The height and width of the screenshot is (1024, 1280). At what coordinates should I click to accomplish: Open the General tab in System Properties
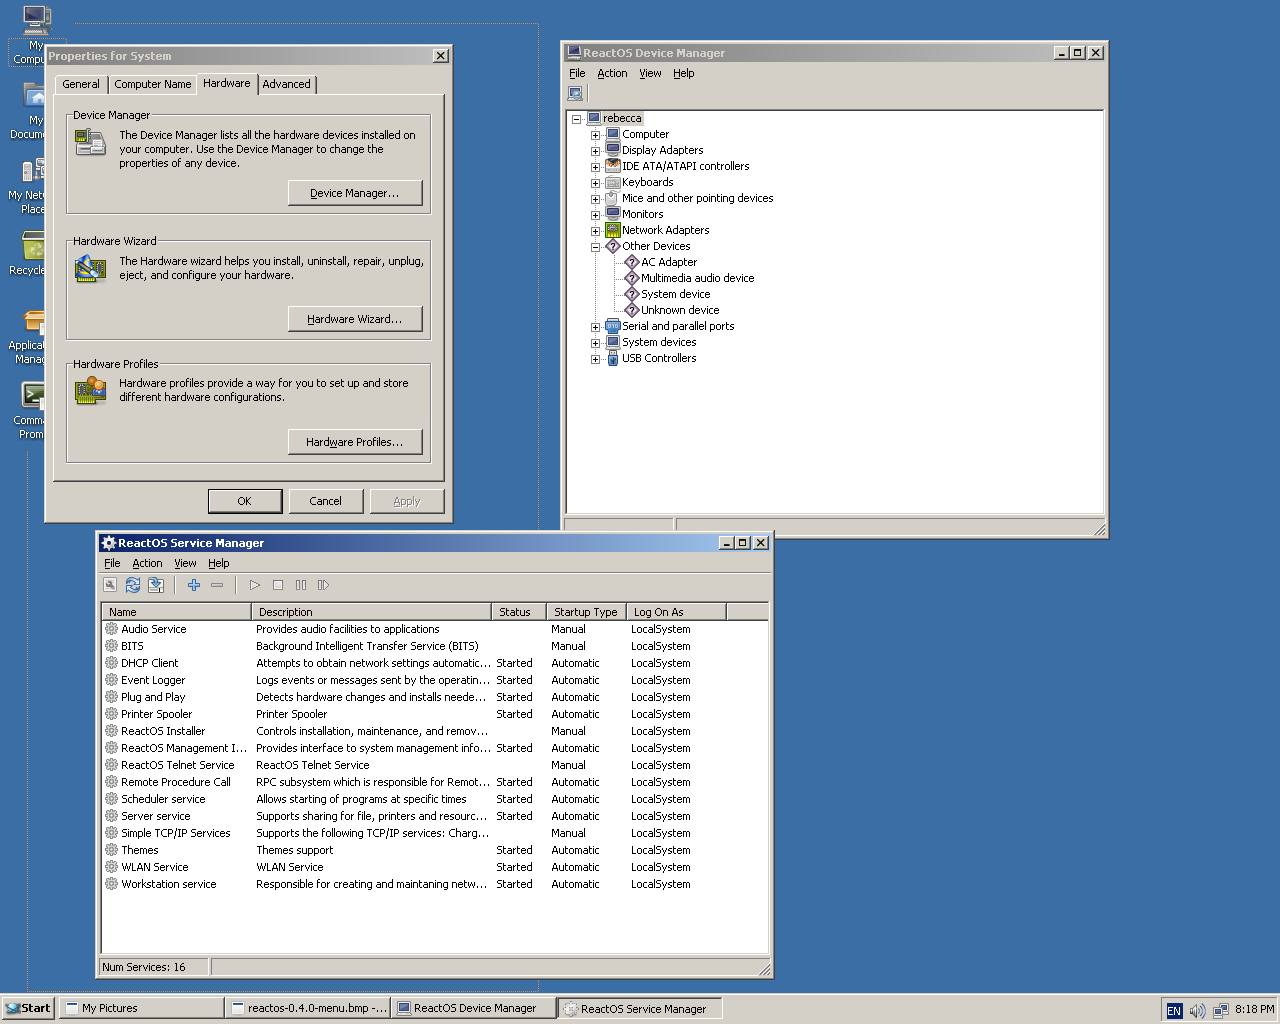pos(81,84)
